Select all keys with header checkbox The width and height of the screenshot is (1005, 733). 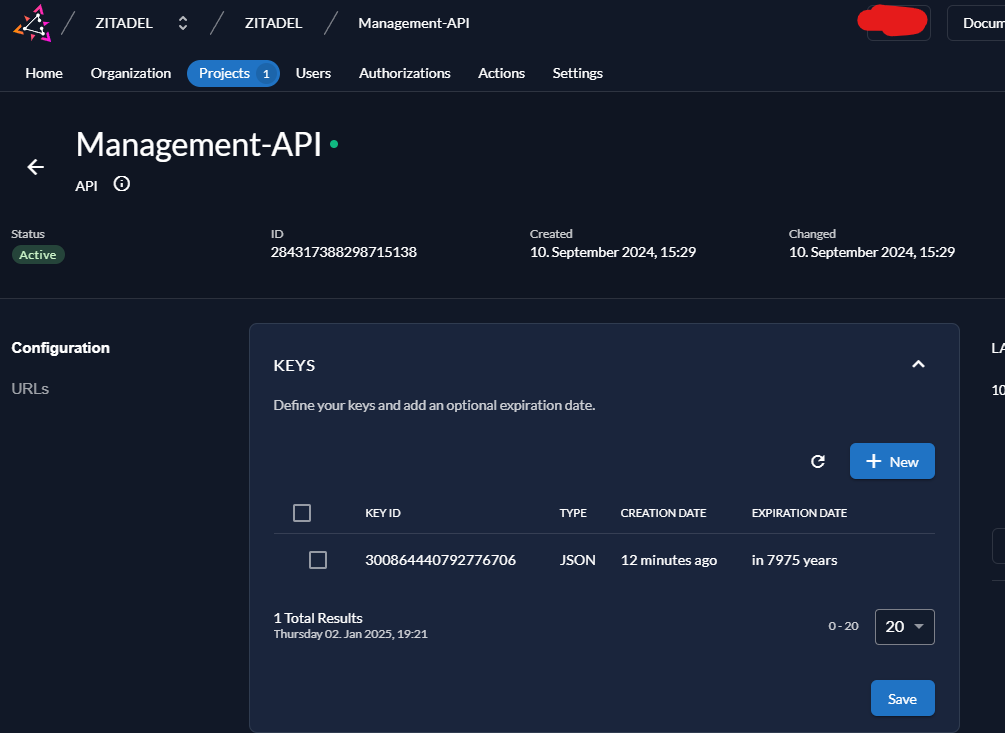point(302,513)
